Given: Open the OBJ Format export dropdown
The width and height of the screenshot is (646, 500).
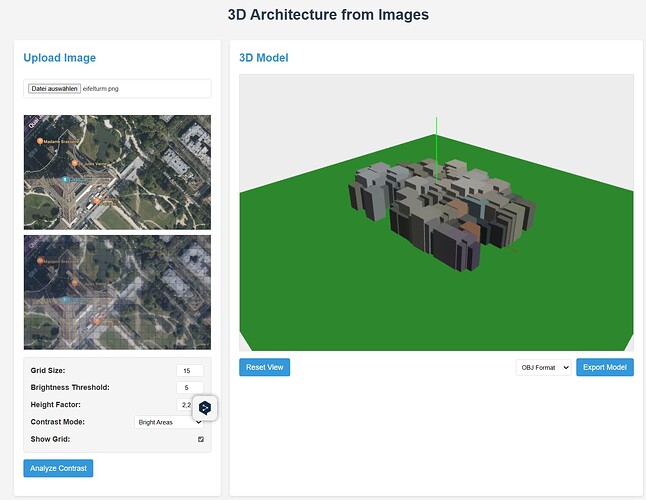Looking at the screenshot, I should click(x=543, y=367).
